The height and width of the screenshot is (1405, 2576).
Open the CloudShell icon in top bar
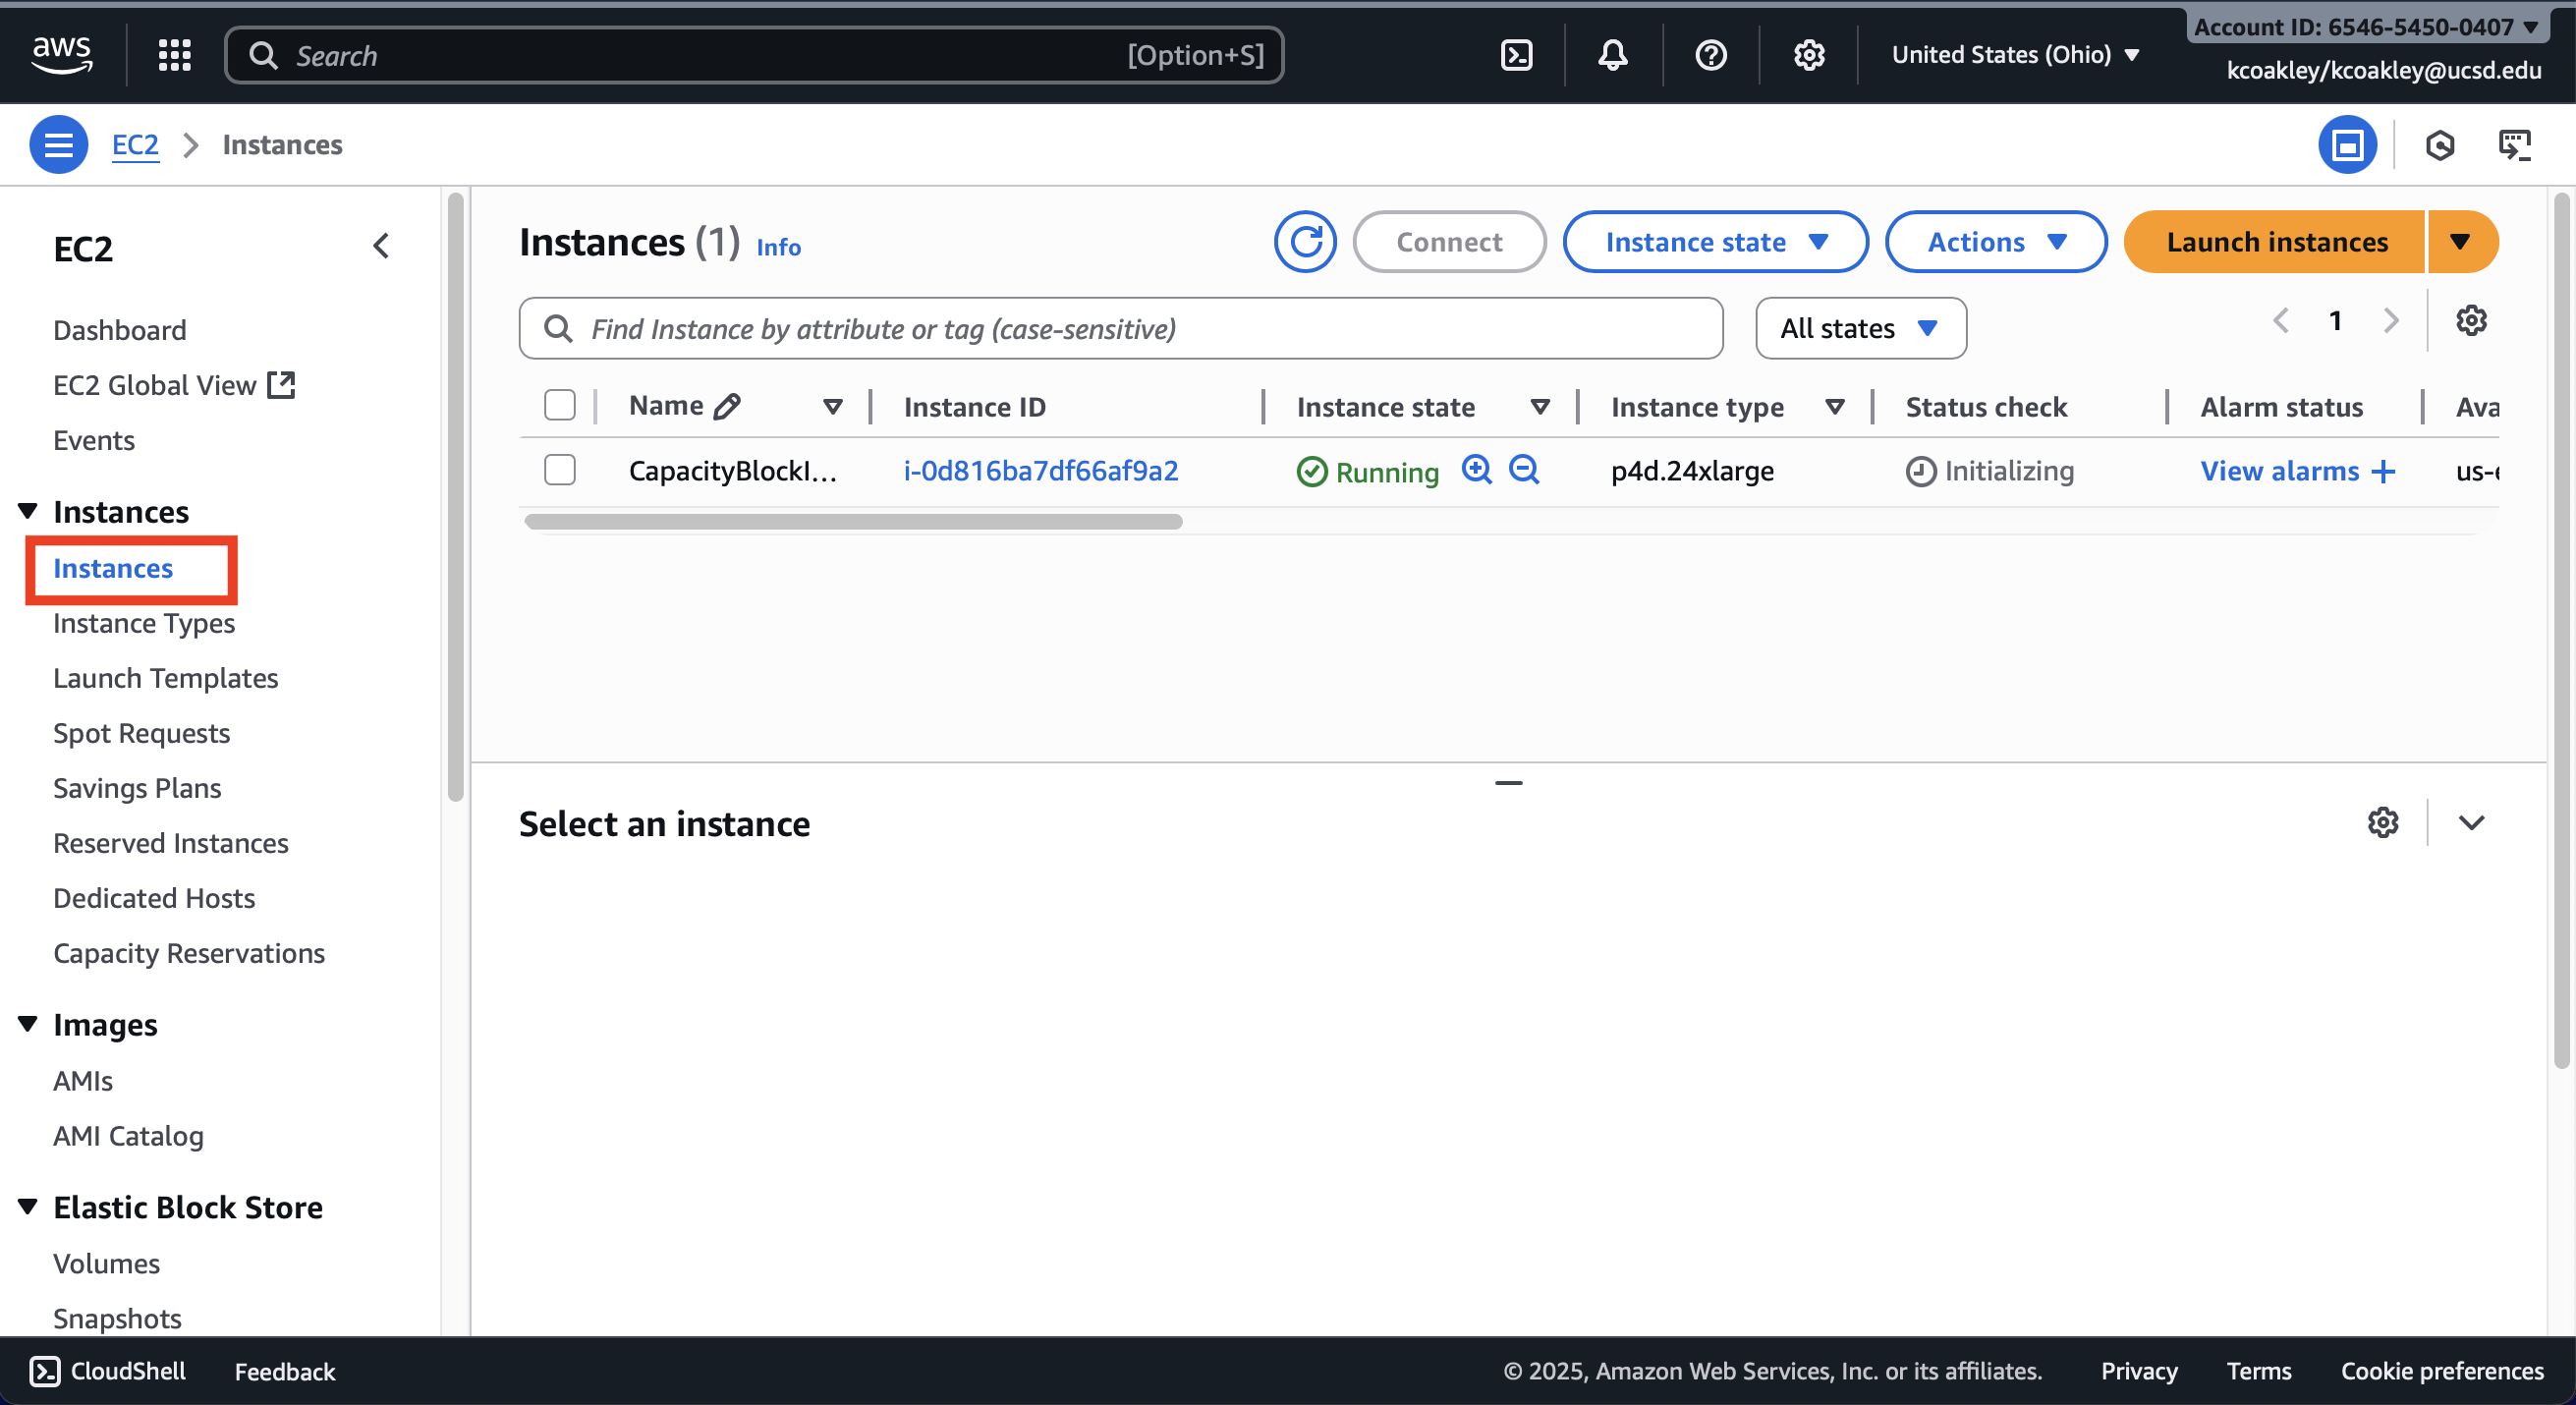[x=1516, y=55]
